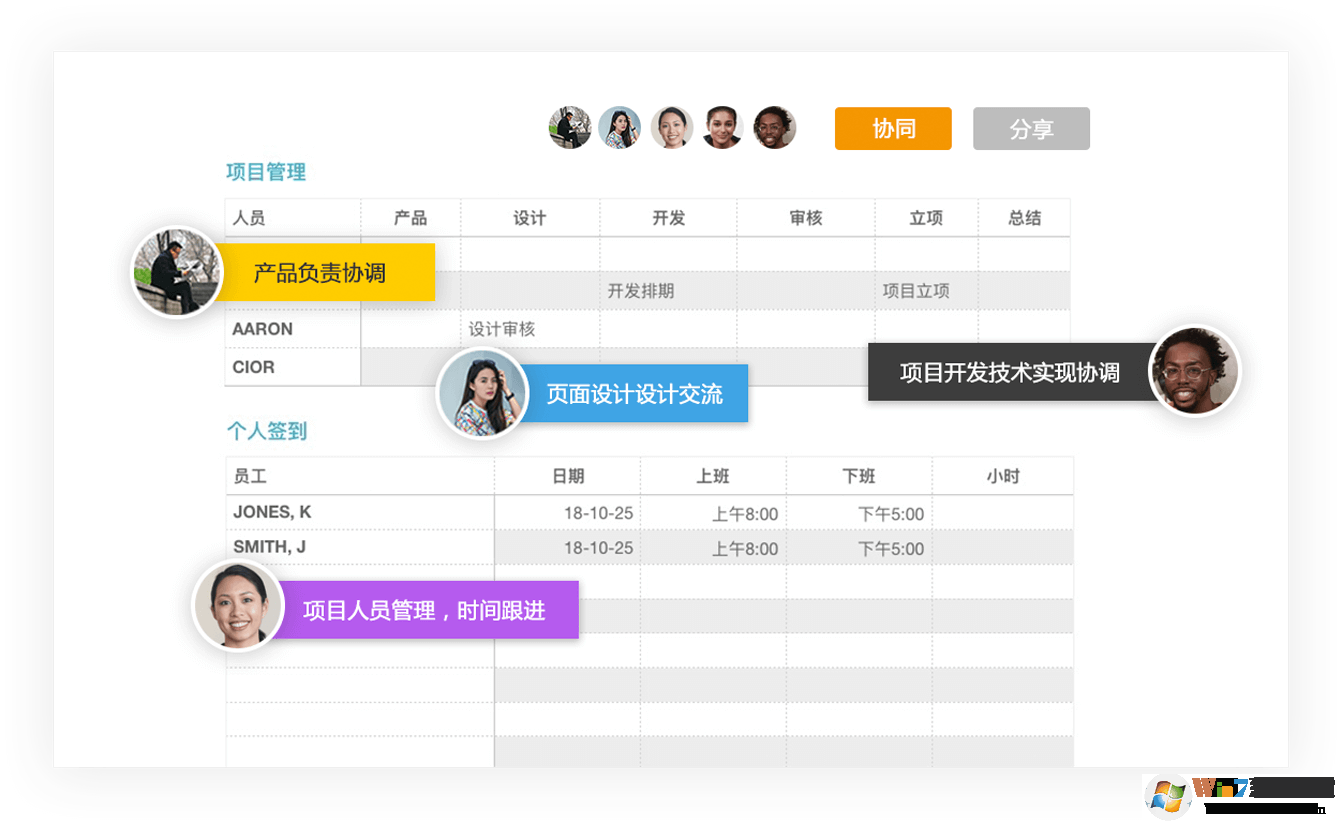This screenshot has height=823, width=1342.
Task: Click the large avatar beside the yellow 产品负责协调 label
Action: (177, 272)
